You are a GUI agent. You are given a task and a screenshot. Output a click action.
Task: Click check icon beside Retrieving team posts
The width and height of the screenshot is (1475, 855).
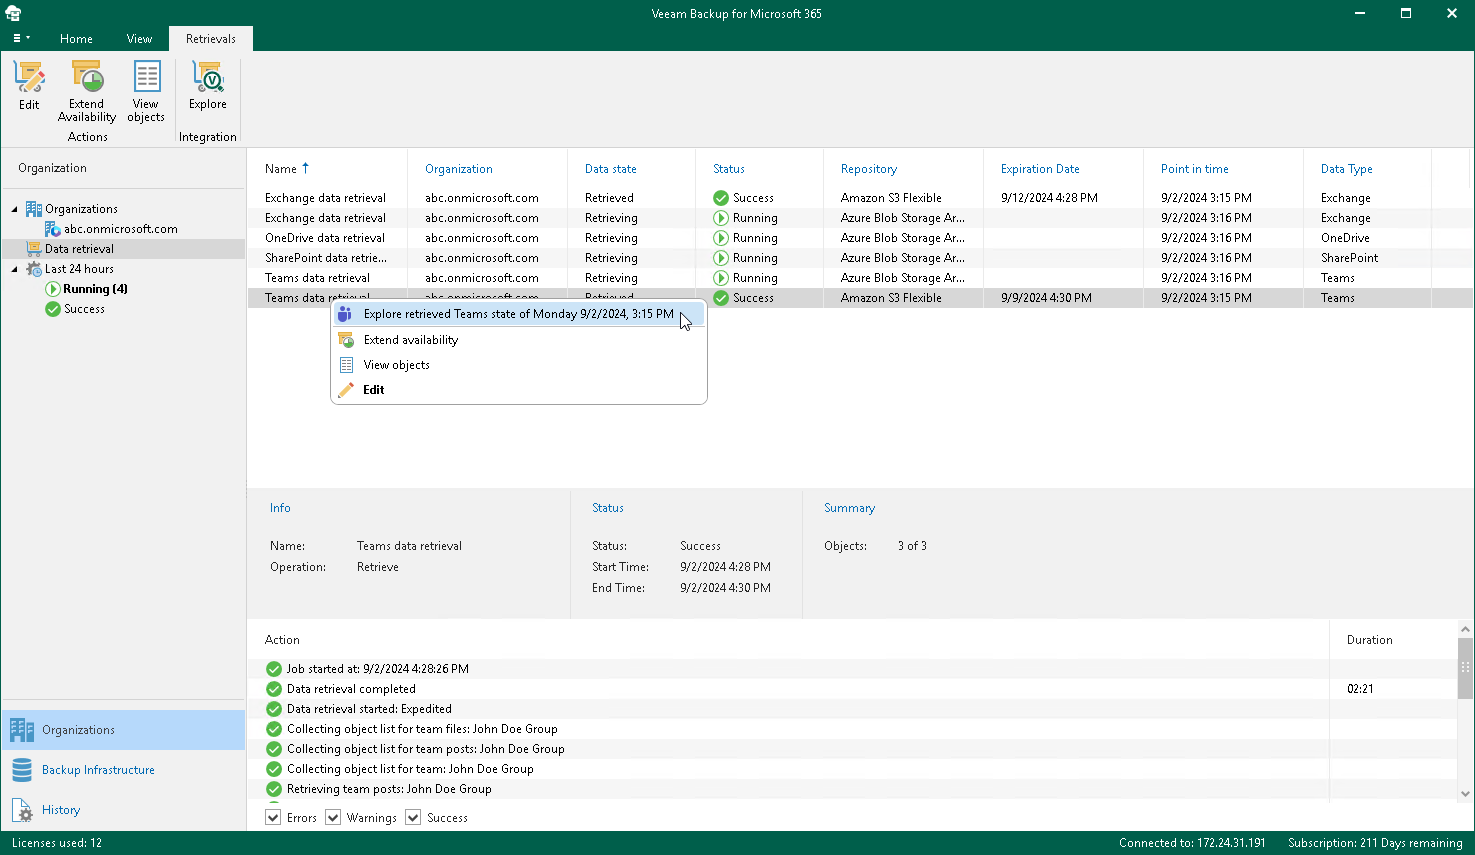tap(274, 789)
